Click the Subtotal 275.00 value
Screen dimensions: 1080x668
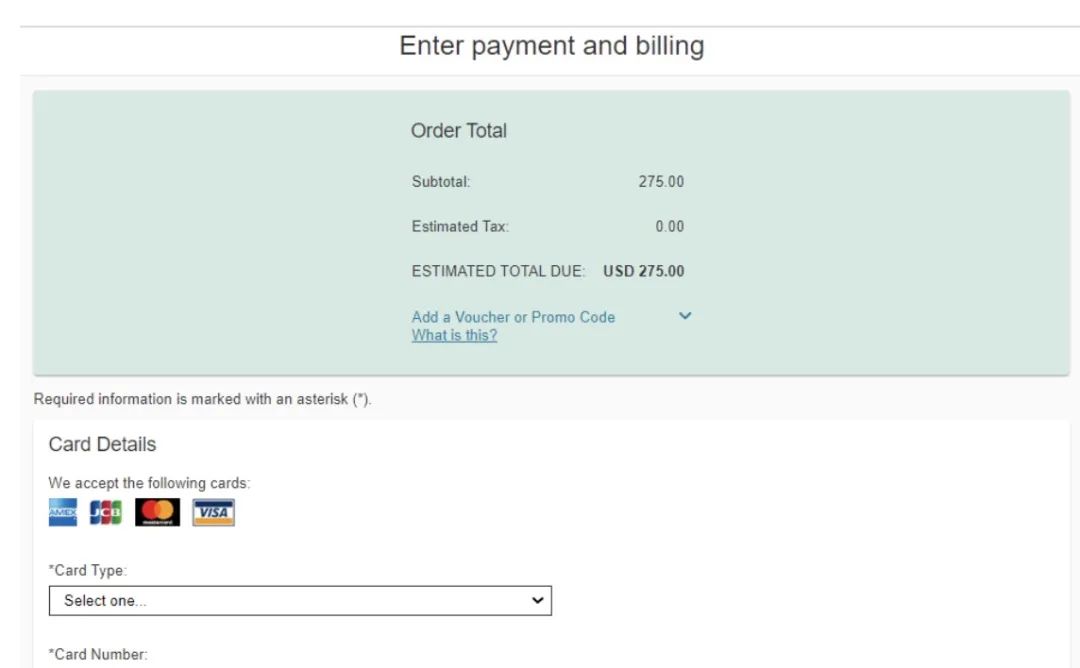(661, 182)
